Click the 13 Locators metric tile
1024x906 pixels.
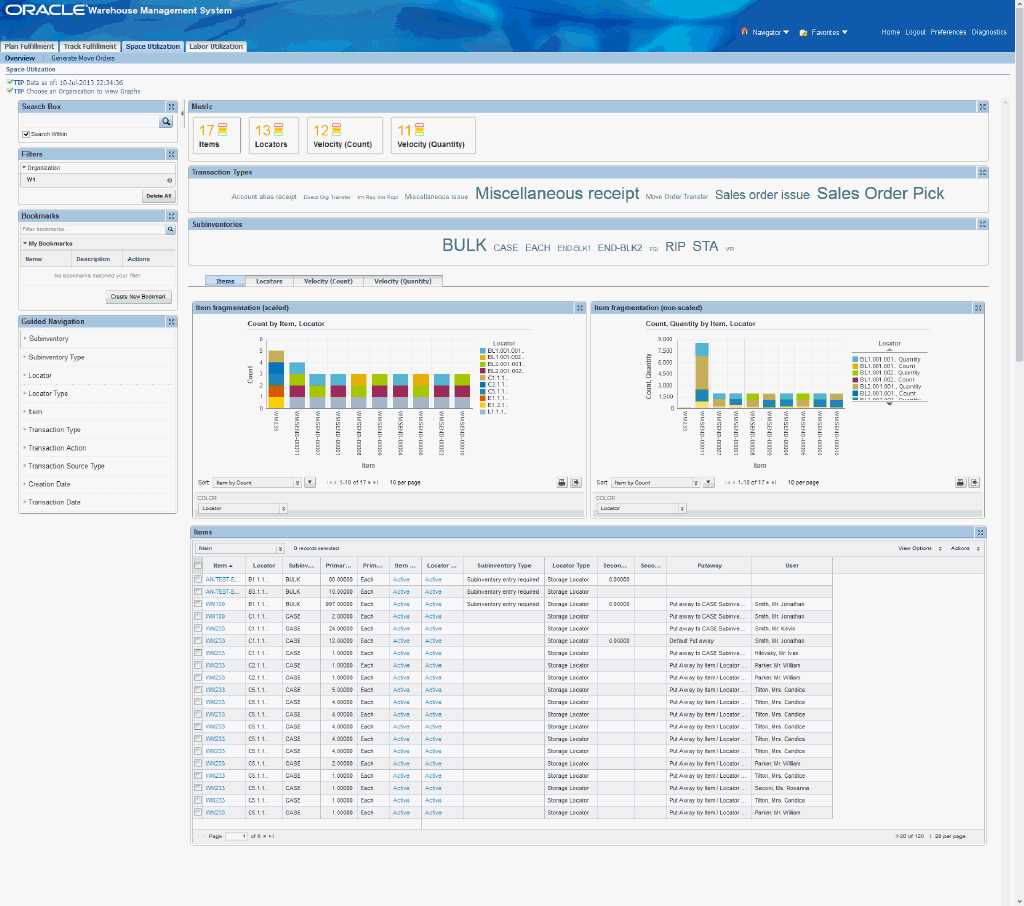[274, 135]
